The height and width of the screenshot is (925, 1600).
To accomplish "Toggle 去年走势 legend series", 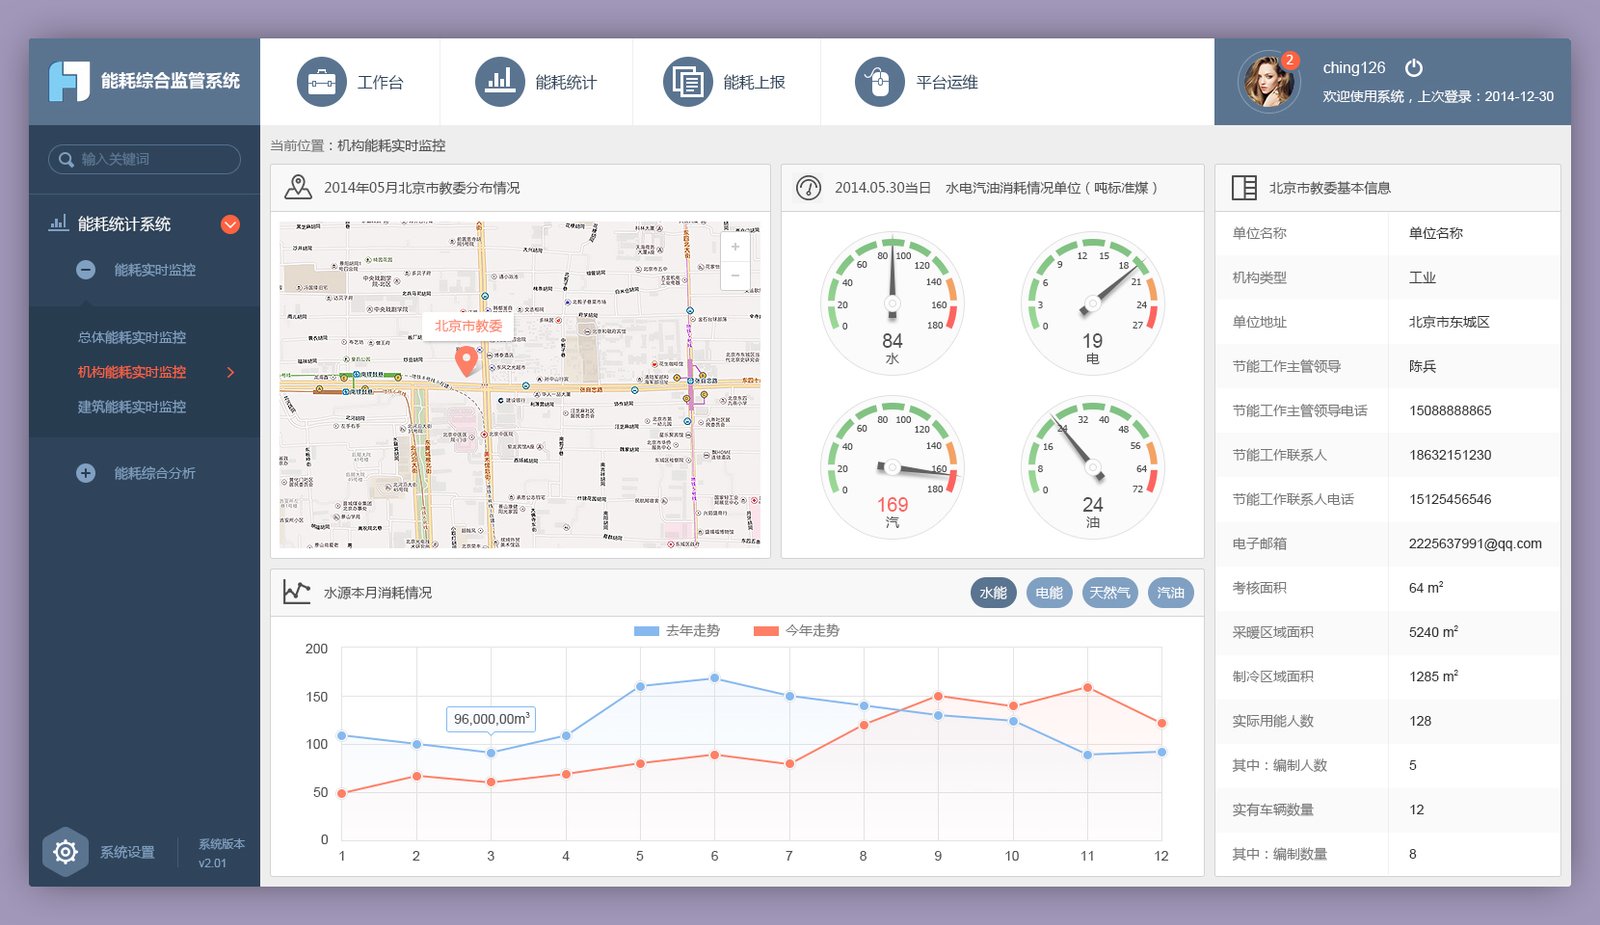I will 677,631.
